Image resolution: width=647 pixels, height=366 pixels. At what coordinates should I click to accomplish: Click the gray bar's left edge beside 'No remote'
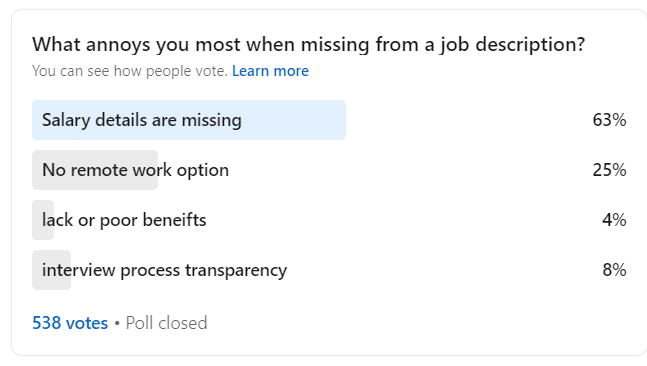tap(37, 170)
